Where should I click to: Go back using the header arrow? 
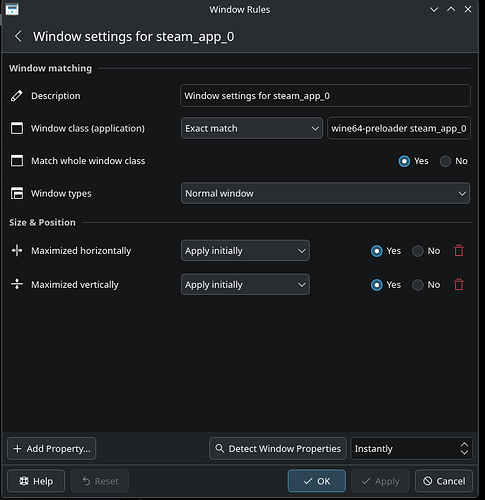tap(18, 36)
